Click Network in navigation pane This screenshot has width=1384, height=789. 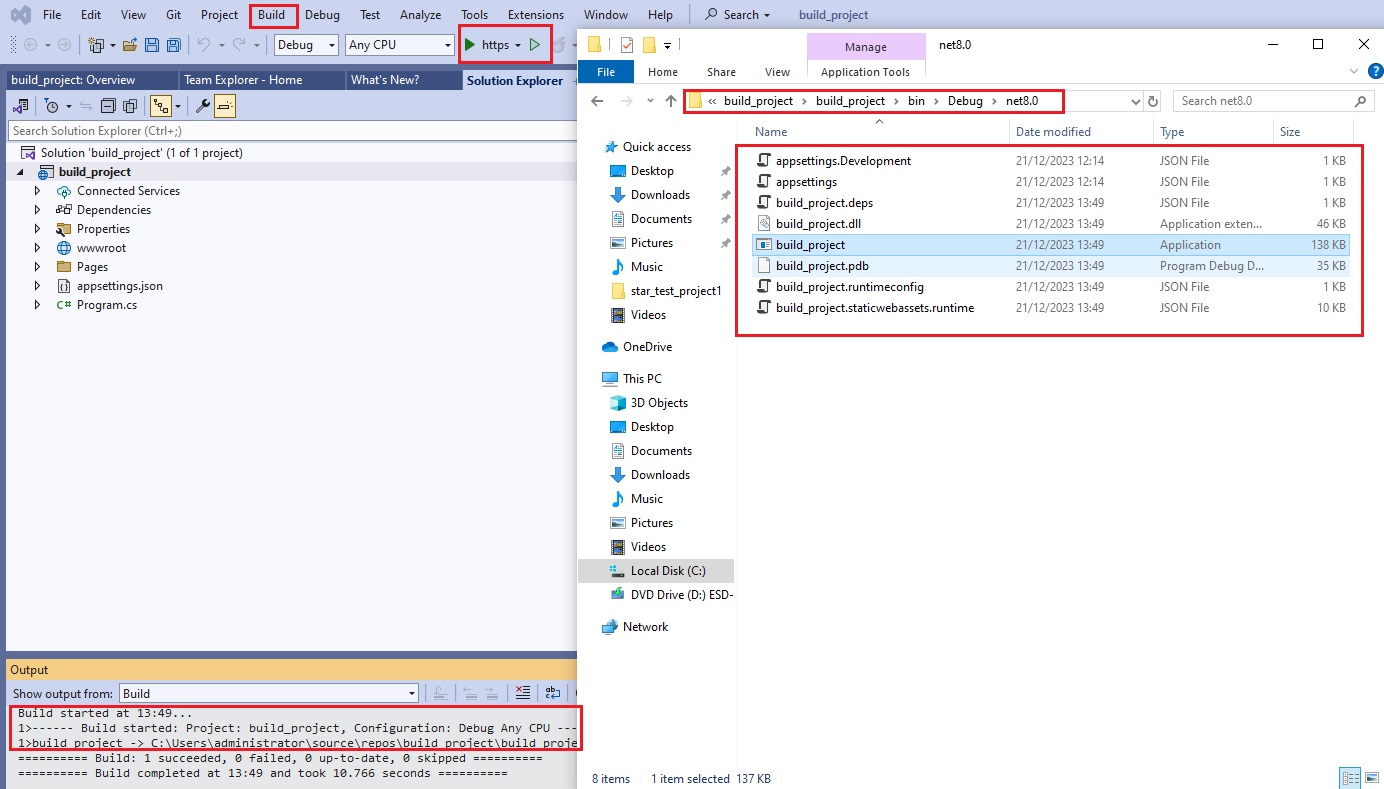(x=645, y=627)
